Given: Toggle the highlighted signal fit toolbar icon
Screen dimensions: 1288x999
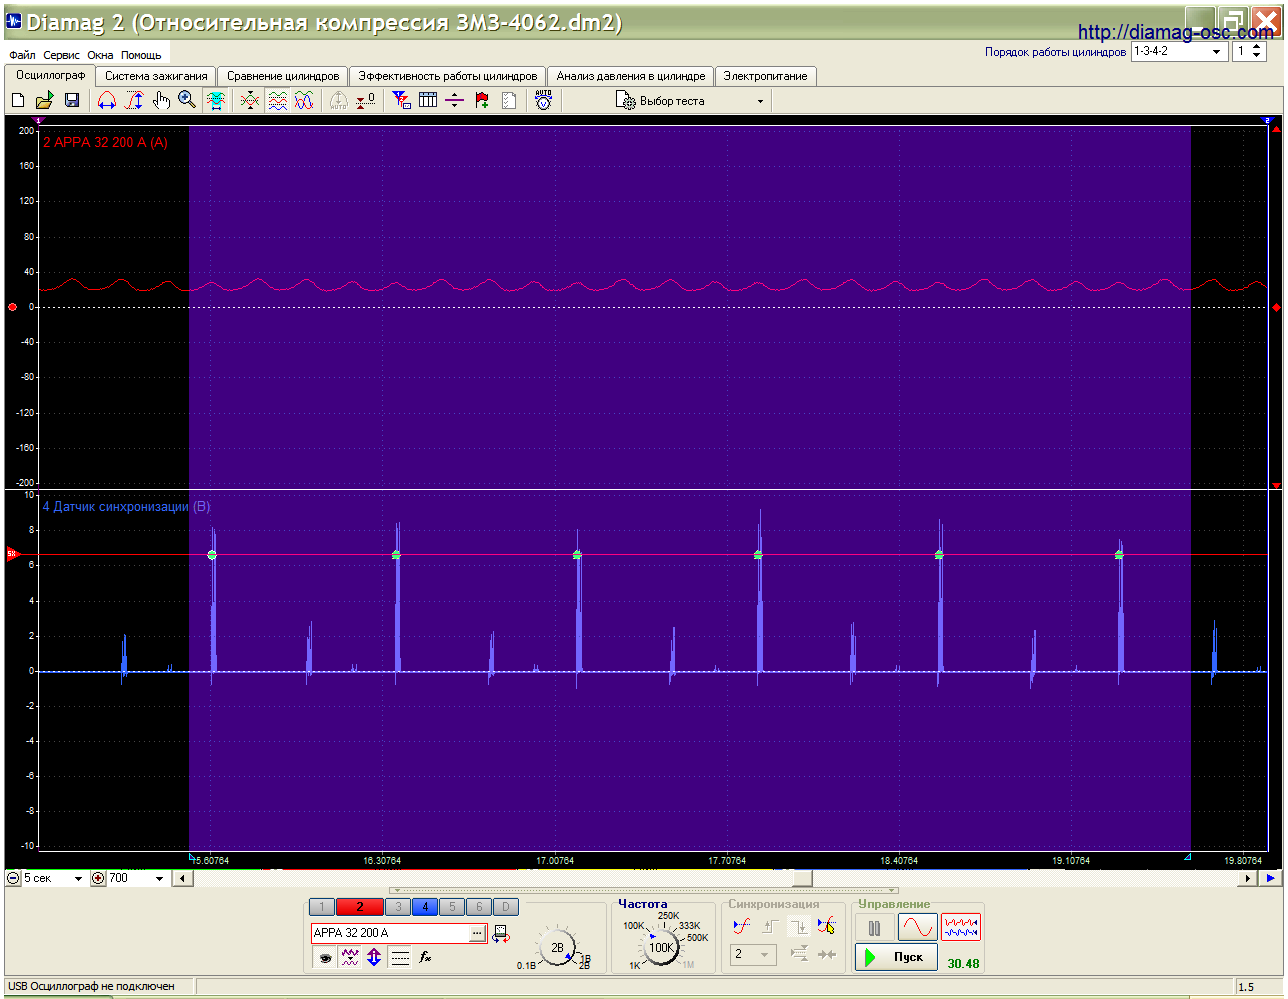Looking at the screenshot, I should click(216, 100).
